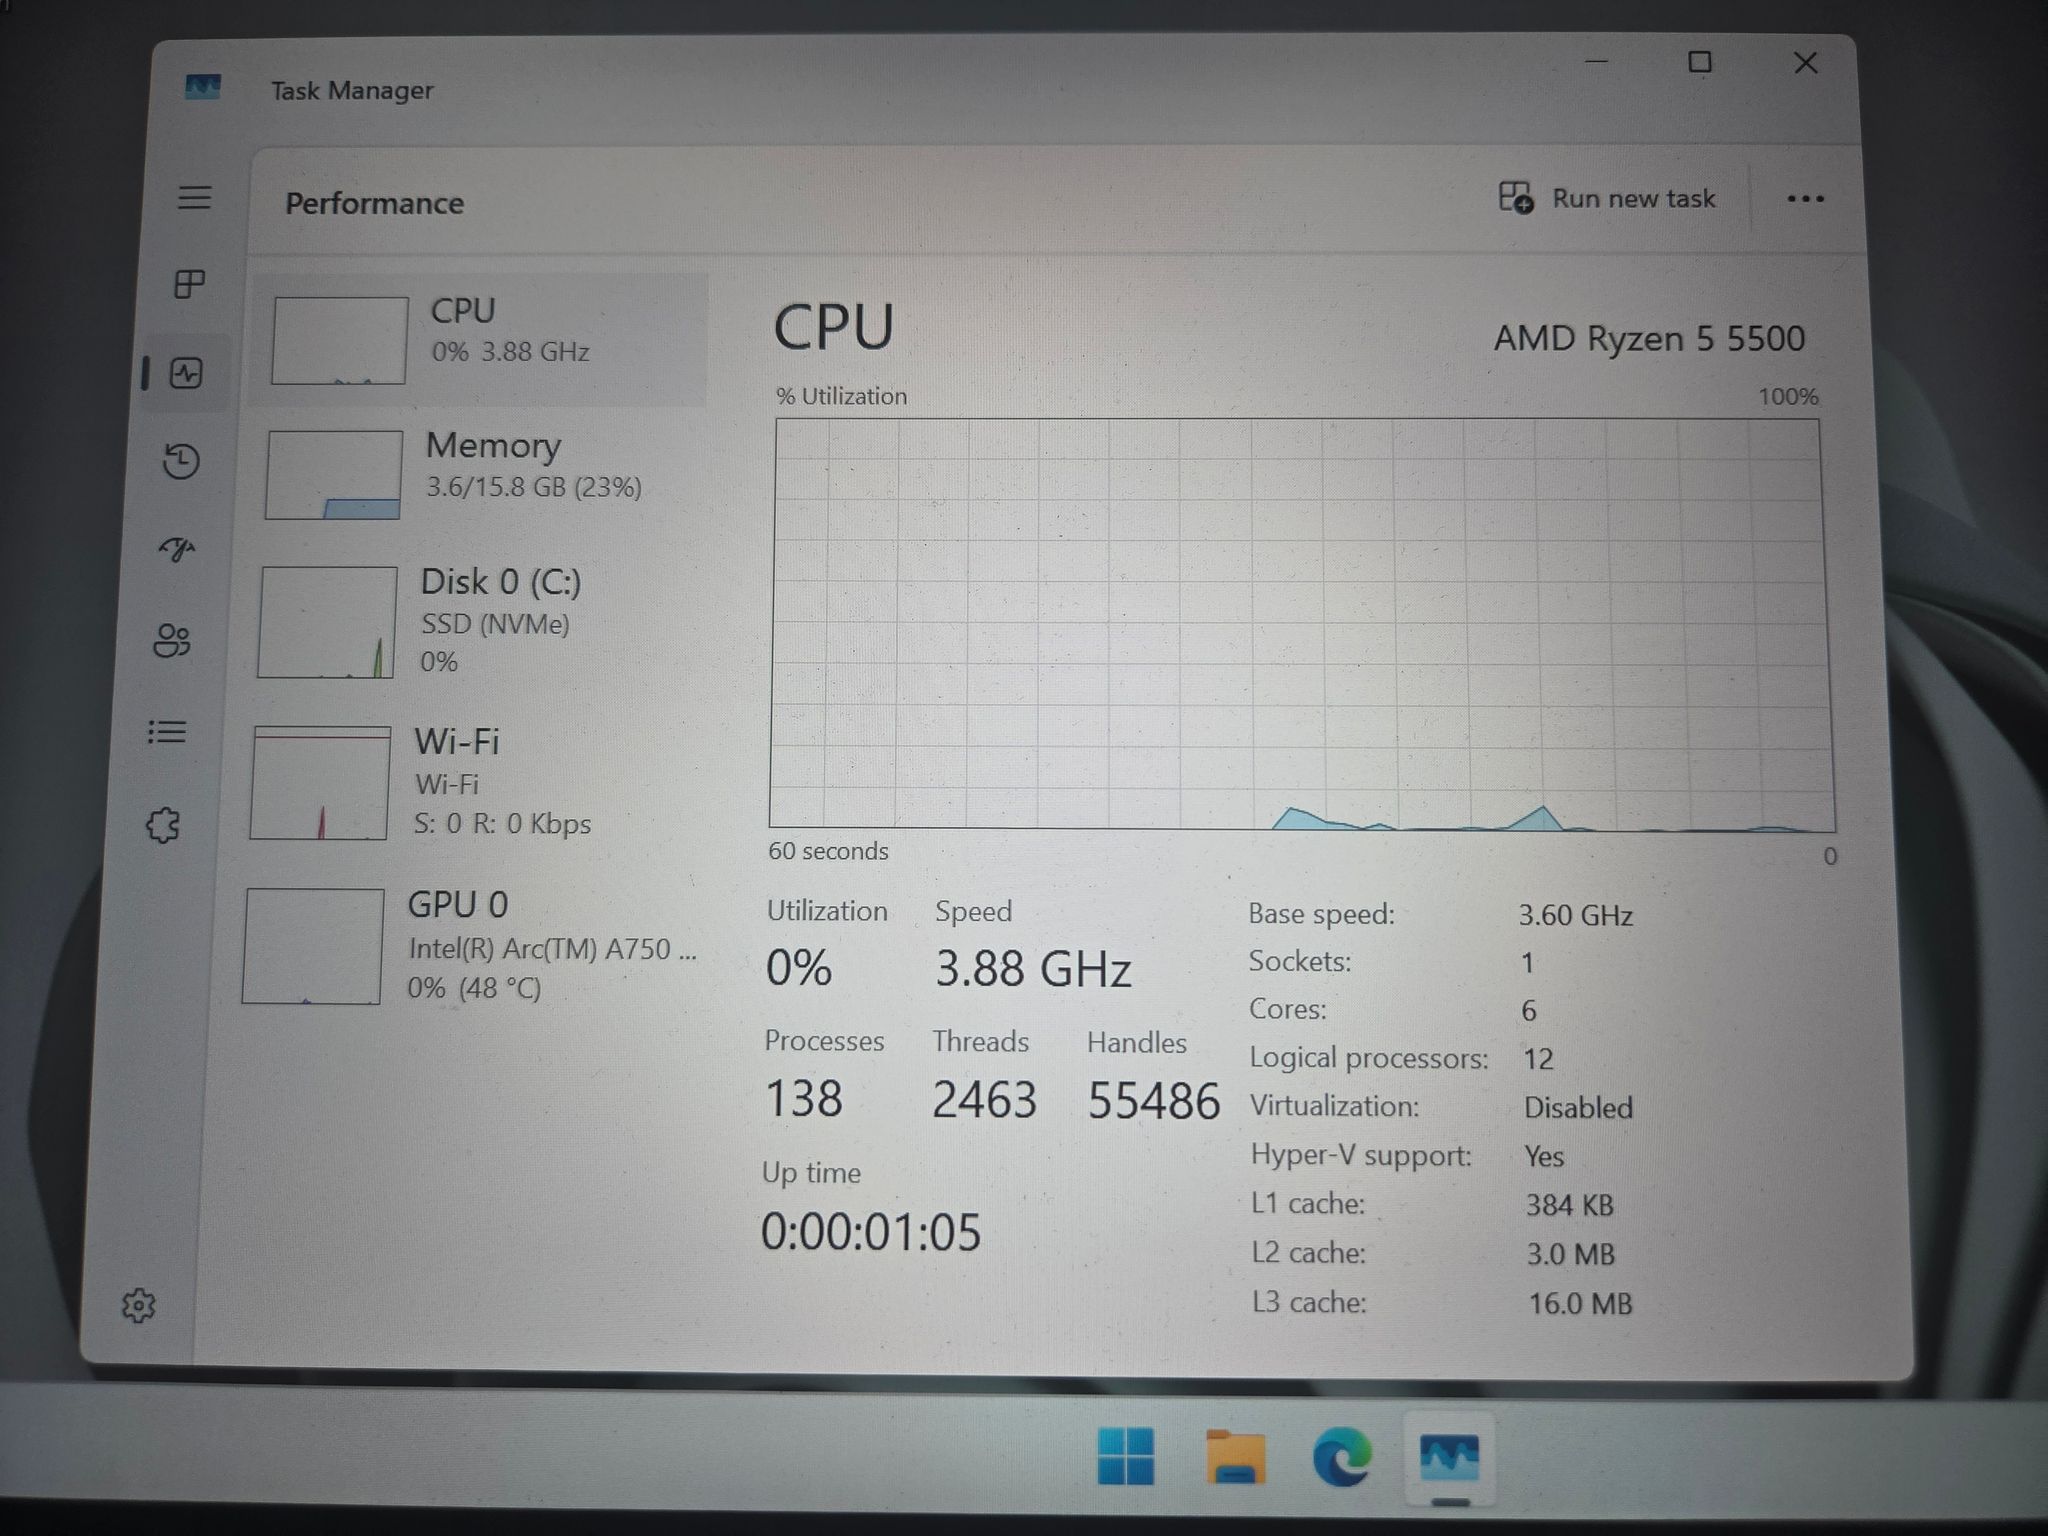This screenshot has height=1536, width=2048.
Task: Click the 138 processes value
Action: 804,1099
